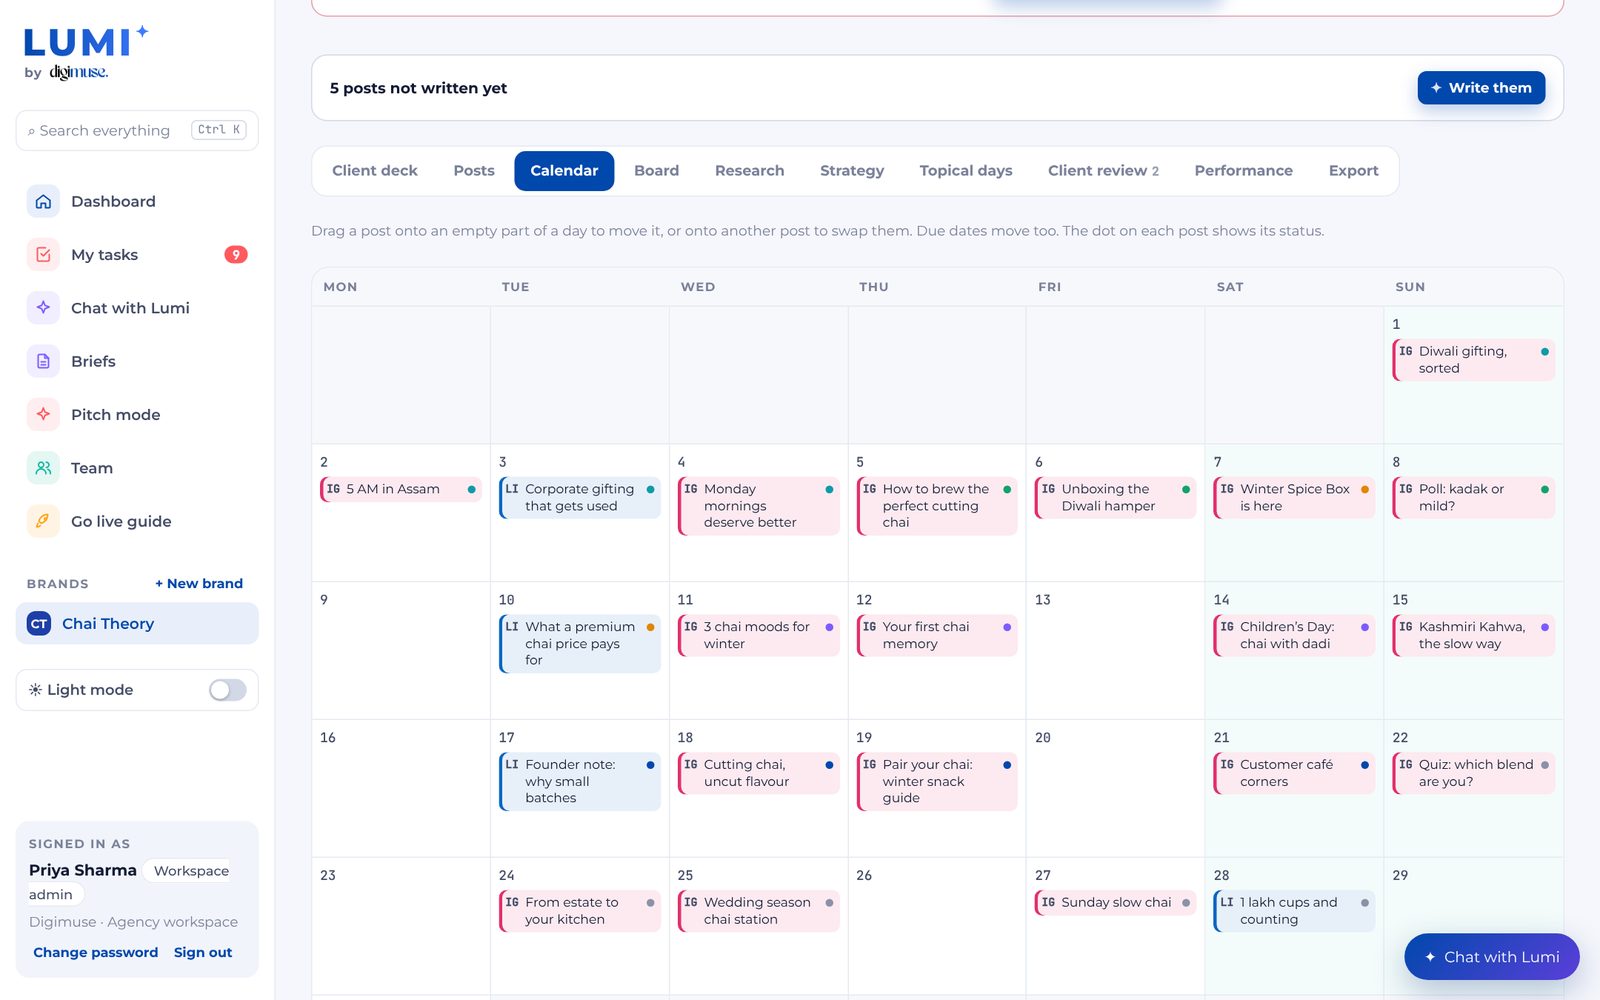Open the Corporate gifting that gets used post
1600x1000 pixels.
point(580,498)
